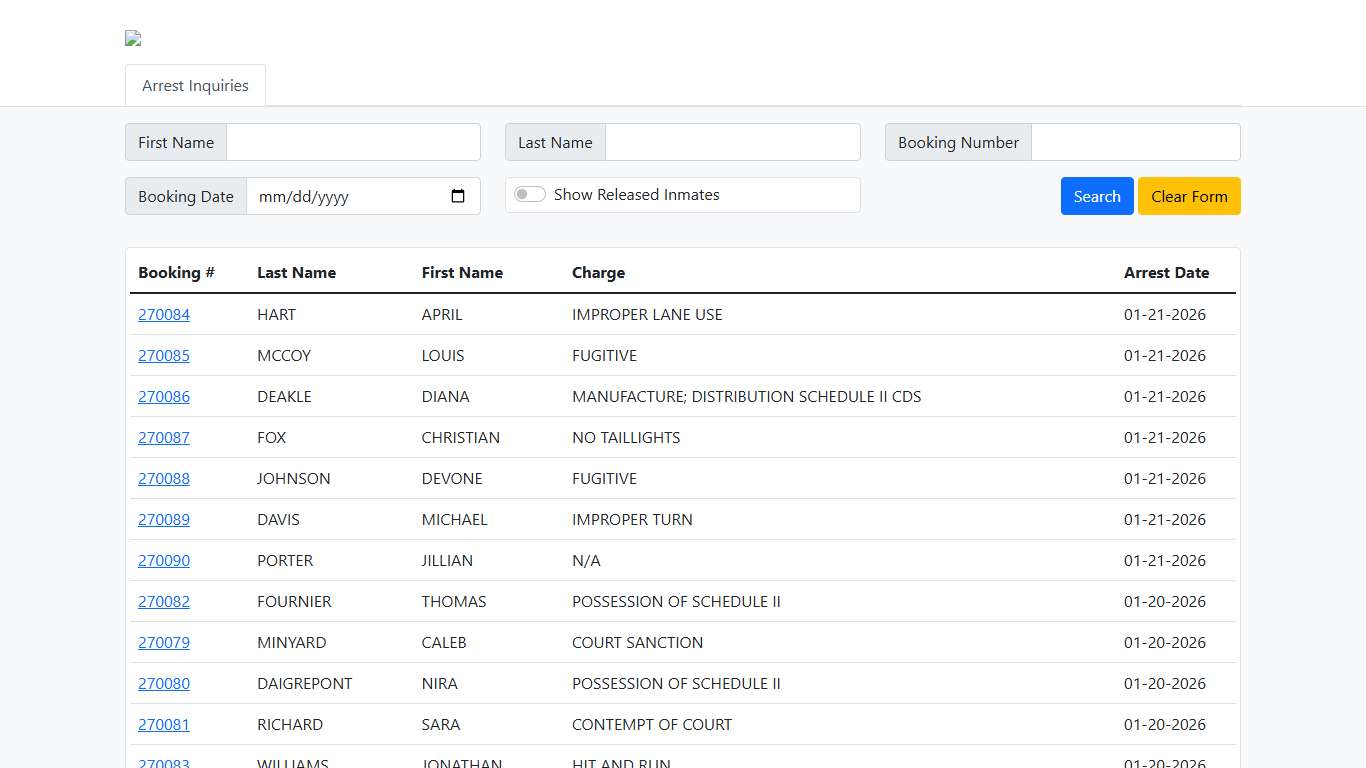Open booking record 270084
Screen dimensions: 1366x768
164,315
